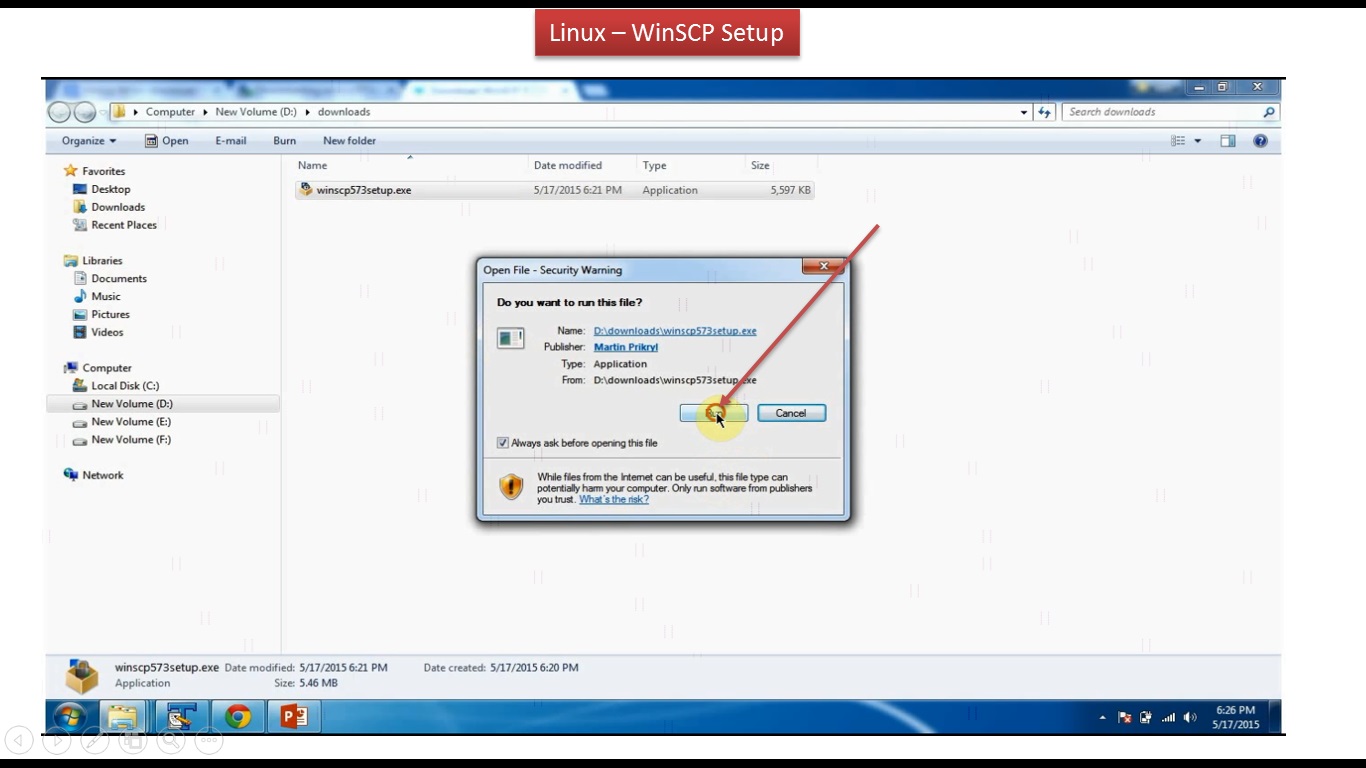Click Cancel in the Security Warning dialog
Image resolution: width=1366 pixels, height=768 pixels.
791,413
